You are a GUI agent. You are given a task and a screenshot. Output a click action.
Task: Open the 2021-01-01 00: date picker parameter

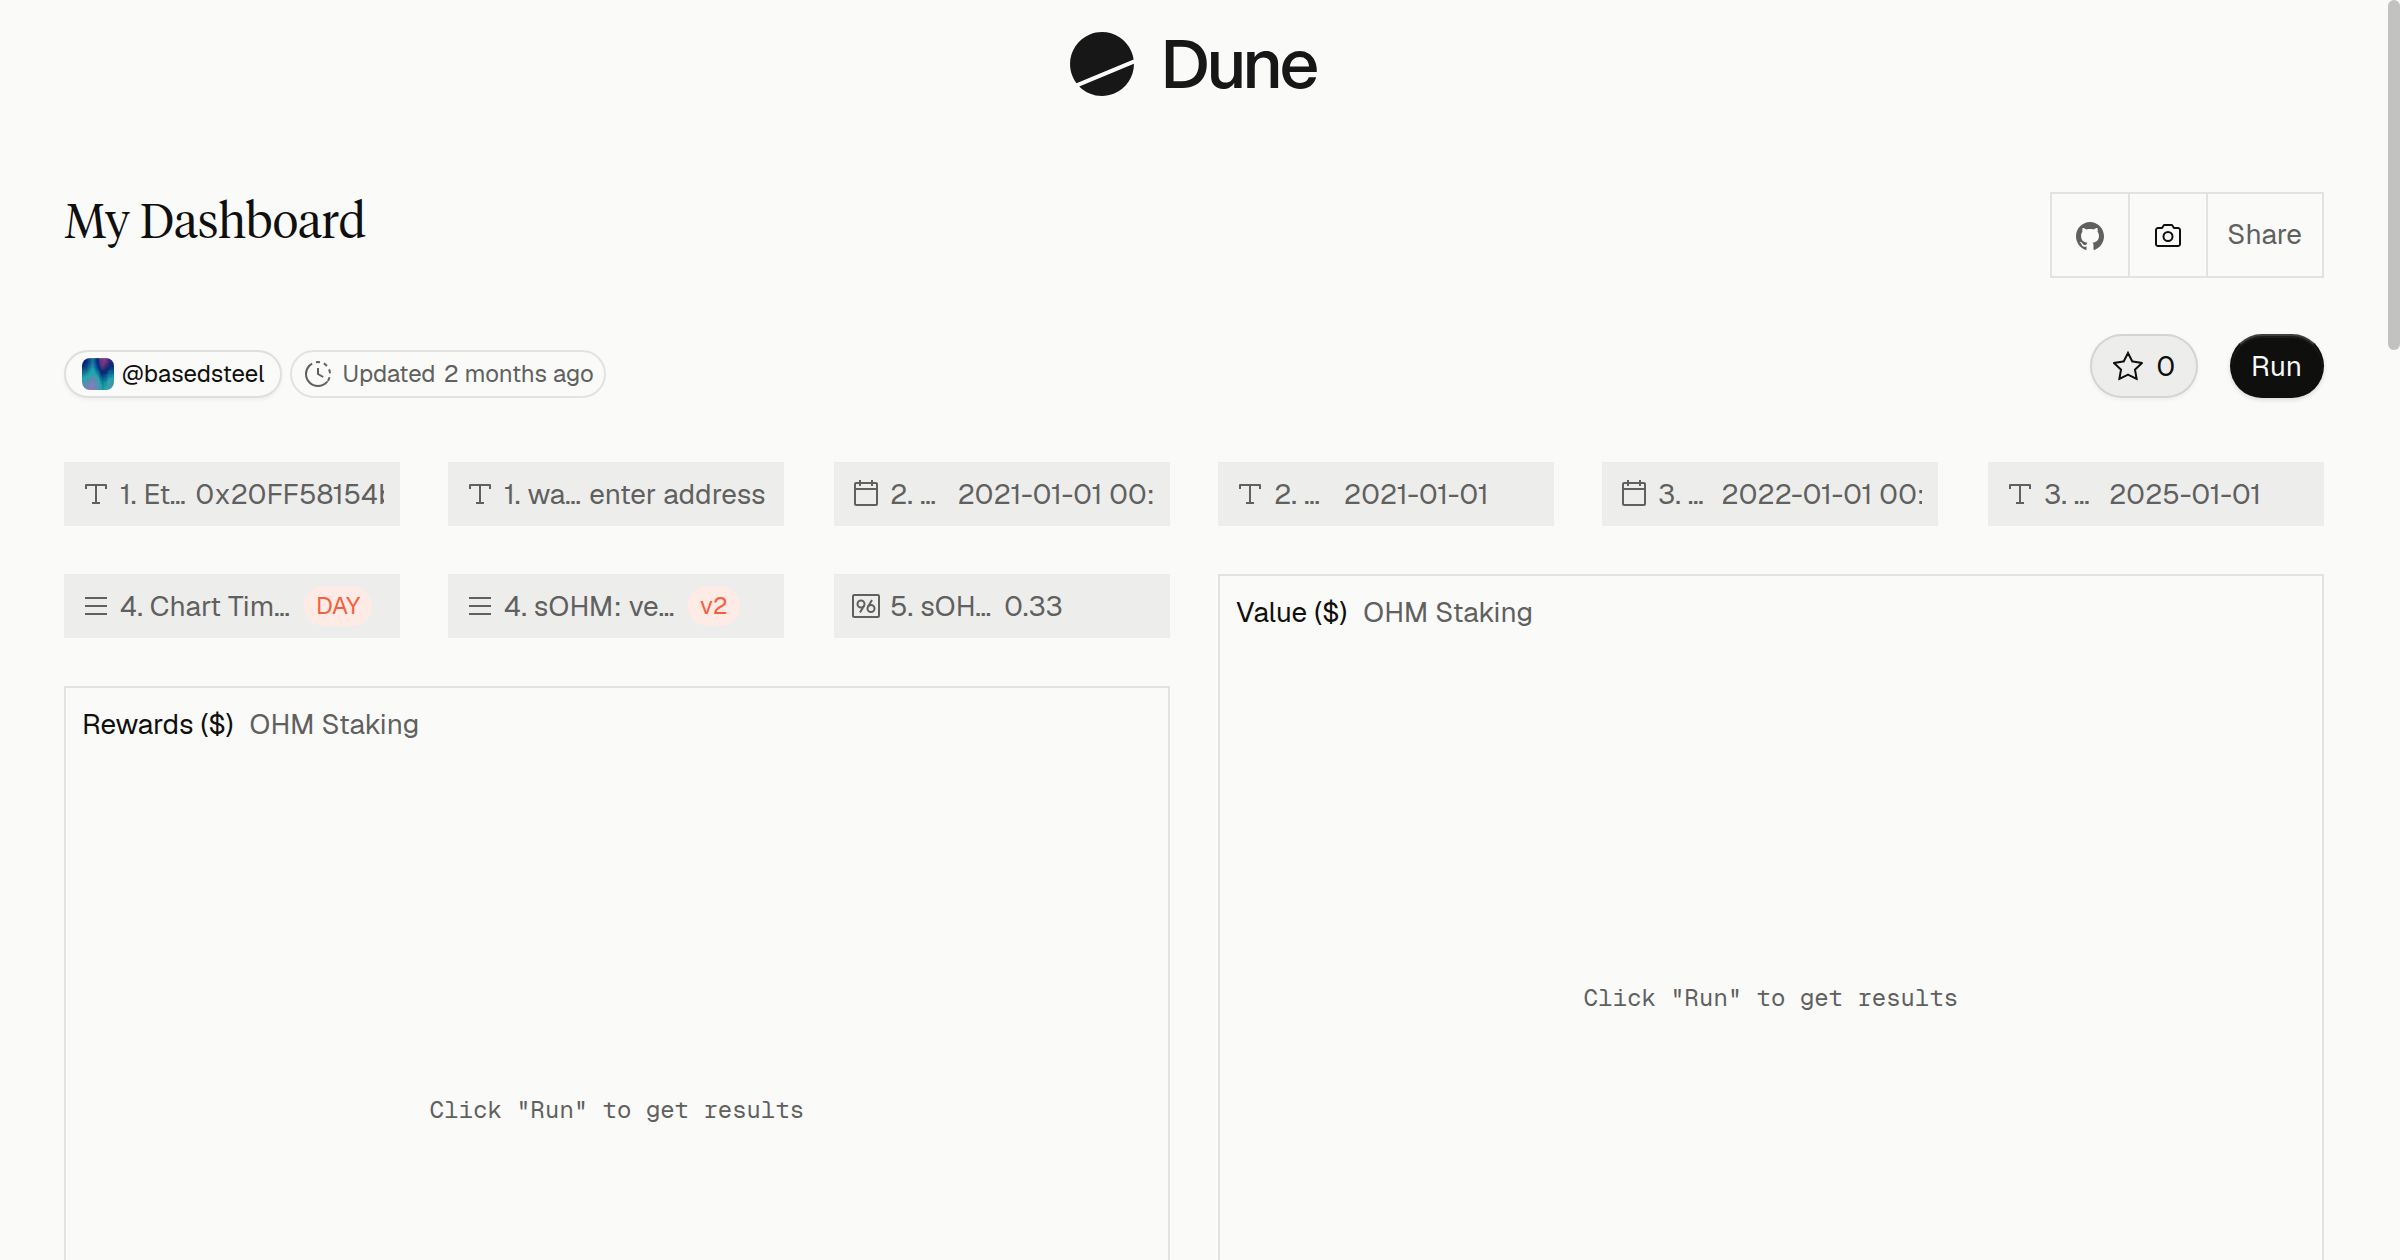point(1002,494)
